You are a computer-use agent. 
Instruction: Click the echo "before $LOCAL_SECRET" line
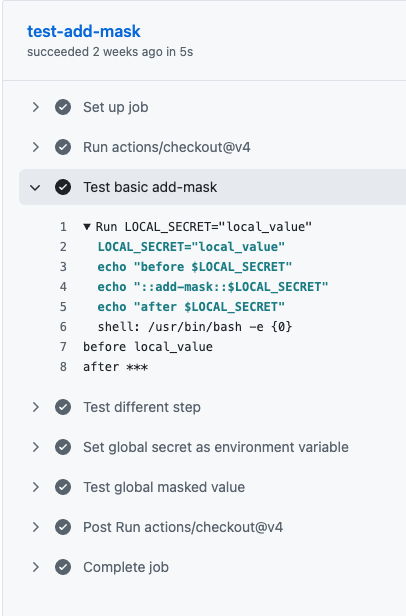pyautogui.click(x=195, y=267)
